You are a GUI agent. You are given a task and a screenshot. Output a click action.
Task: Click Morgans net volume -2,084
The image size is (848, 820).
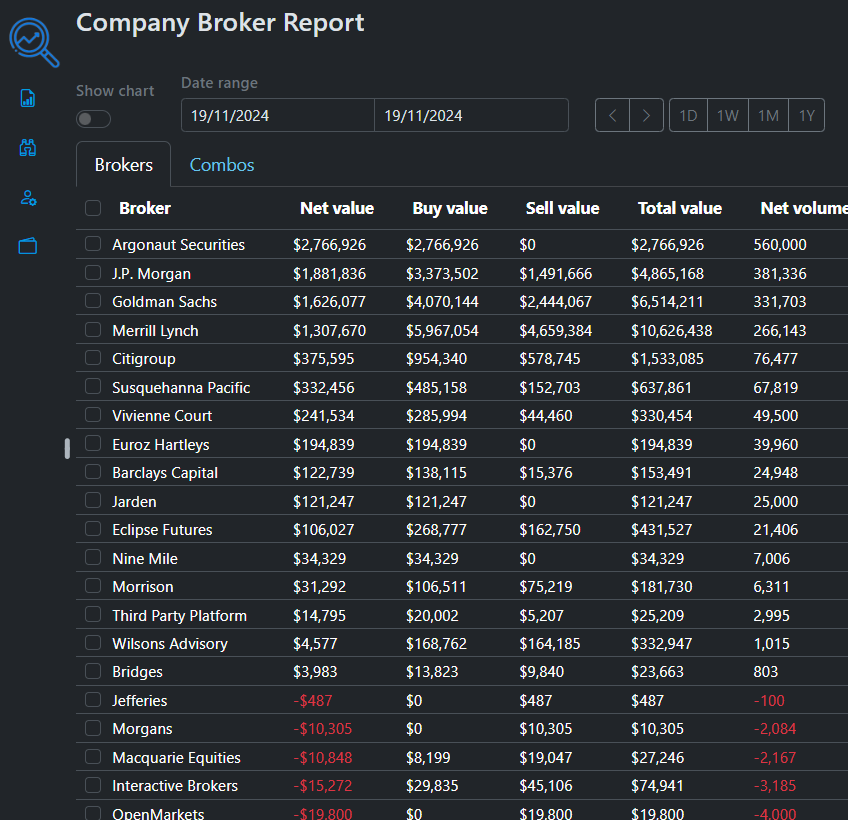tap(774, 729)
